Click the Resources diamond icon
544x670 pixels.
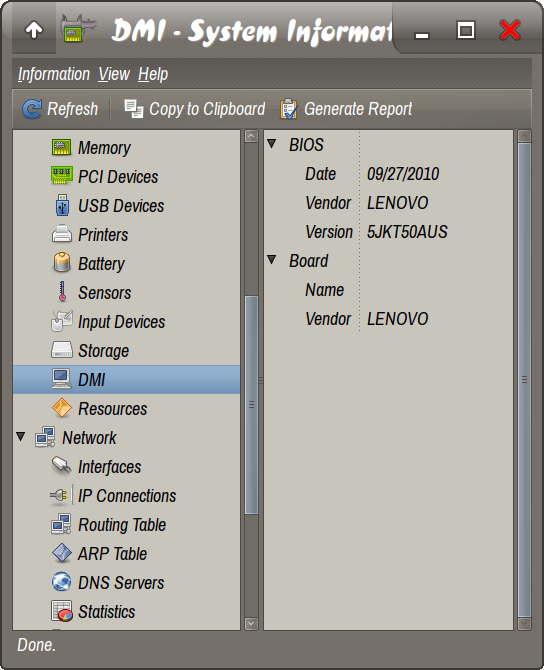tap(62, 408)
